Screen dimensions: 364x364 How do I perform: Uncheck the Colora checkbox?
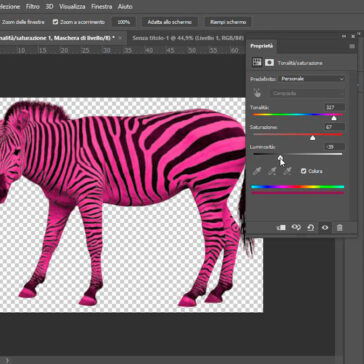[x=303, y=171]
